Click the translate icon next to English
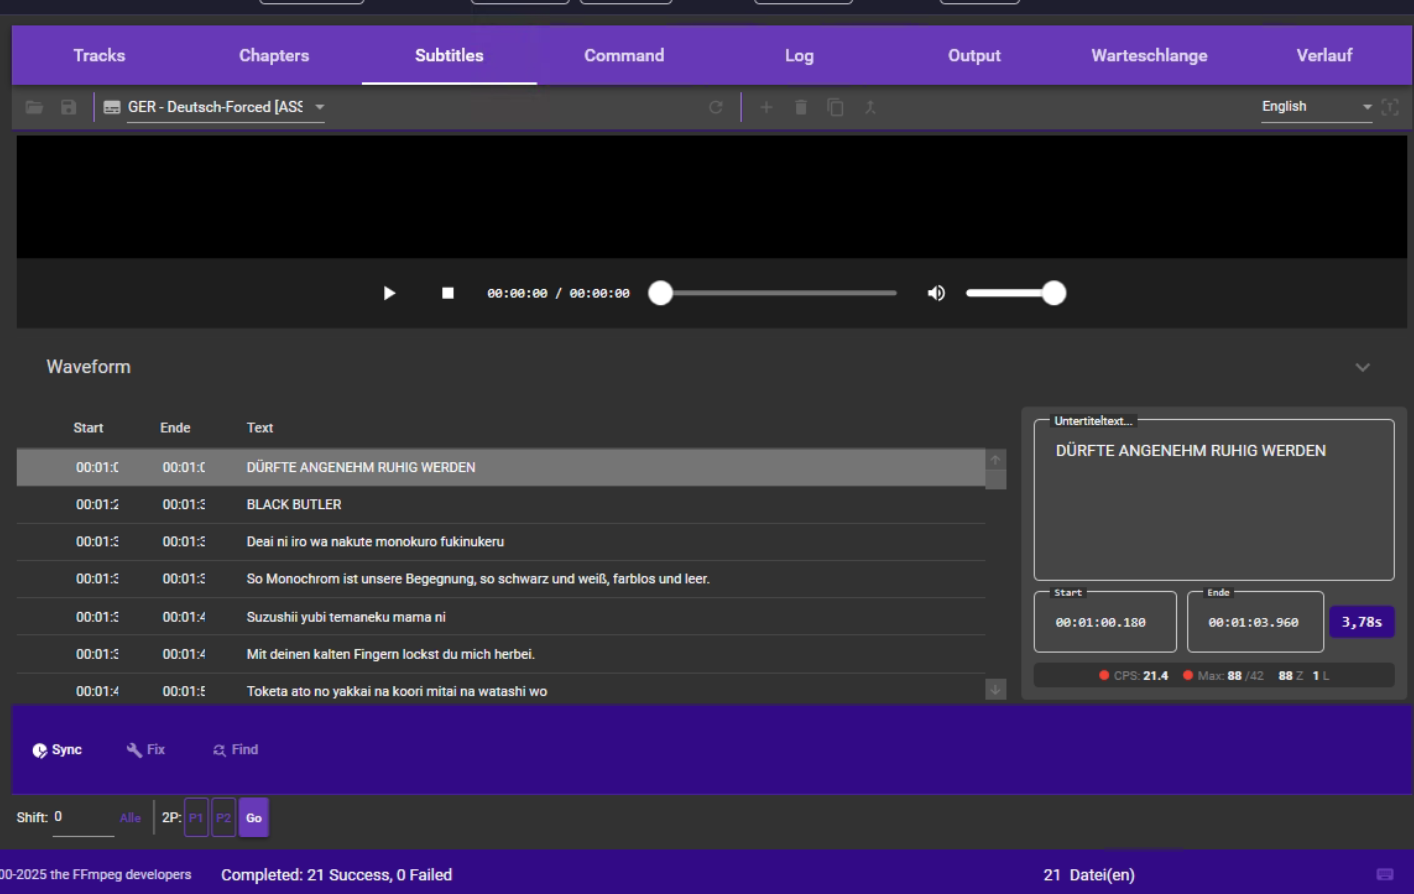Viewport: 1414px width, 894px height. coord(1391,106)
